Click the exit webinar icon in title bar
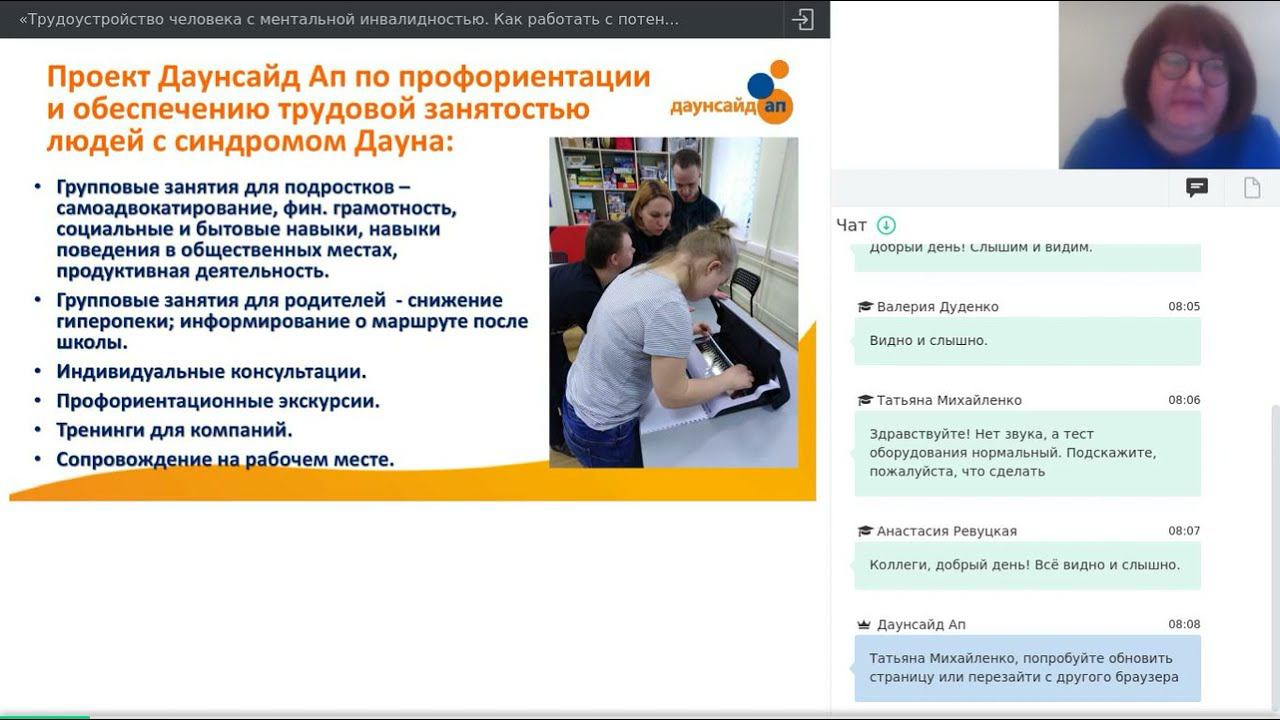 point(802,19)
